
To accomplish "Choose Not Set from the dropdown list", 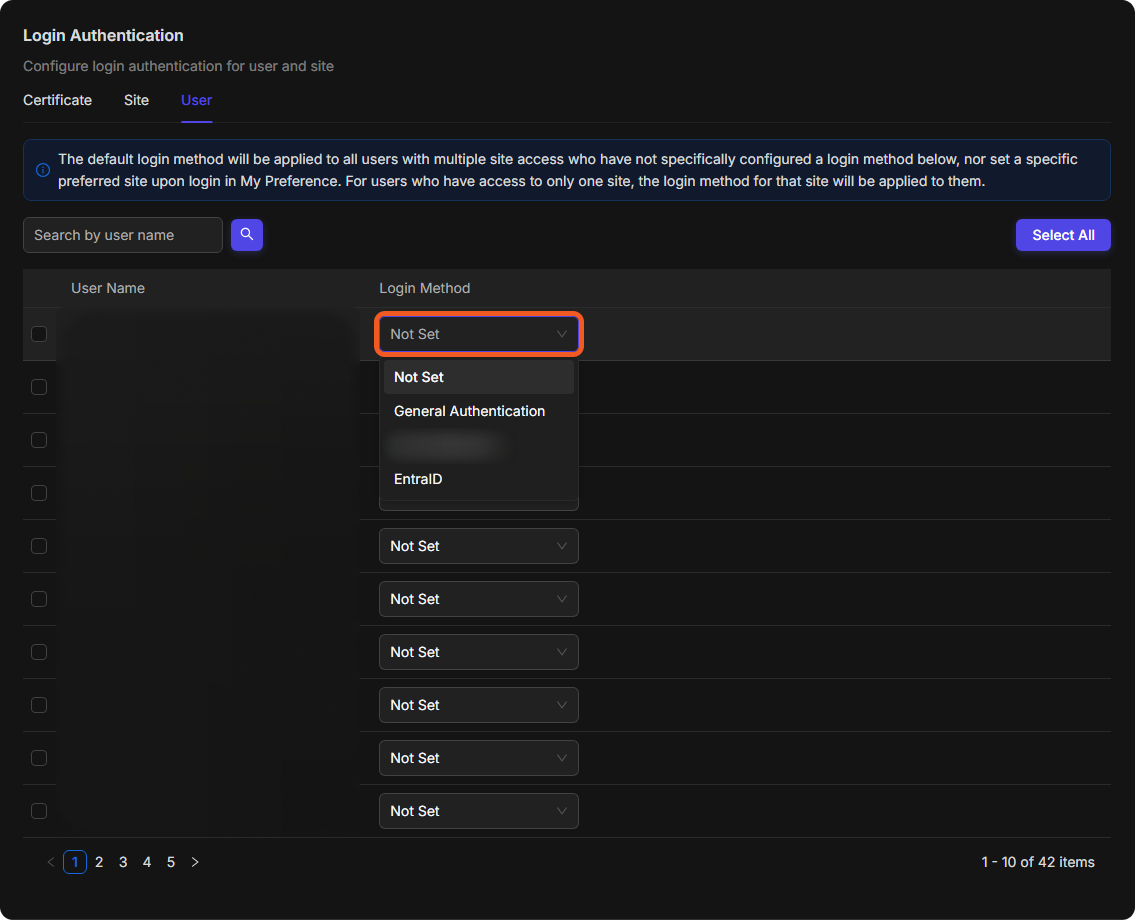I will pyautogui.click(x=478, y=377).
